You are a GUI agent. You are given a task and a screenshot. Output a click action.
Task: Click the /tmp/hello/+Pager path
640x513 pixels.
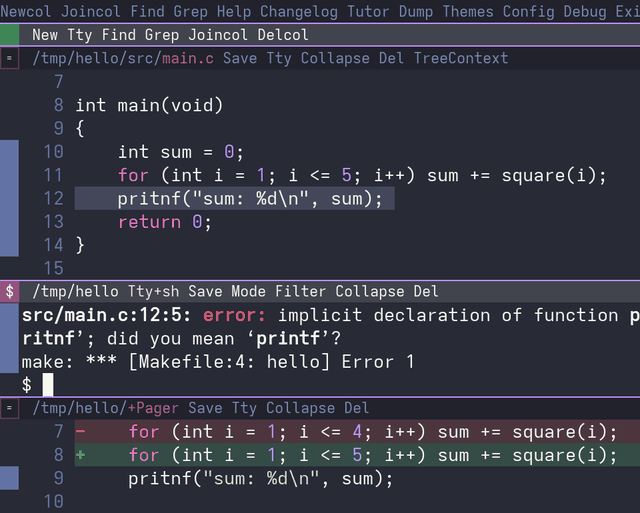point(106,408)
